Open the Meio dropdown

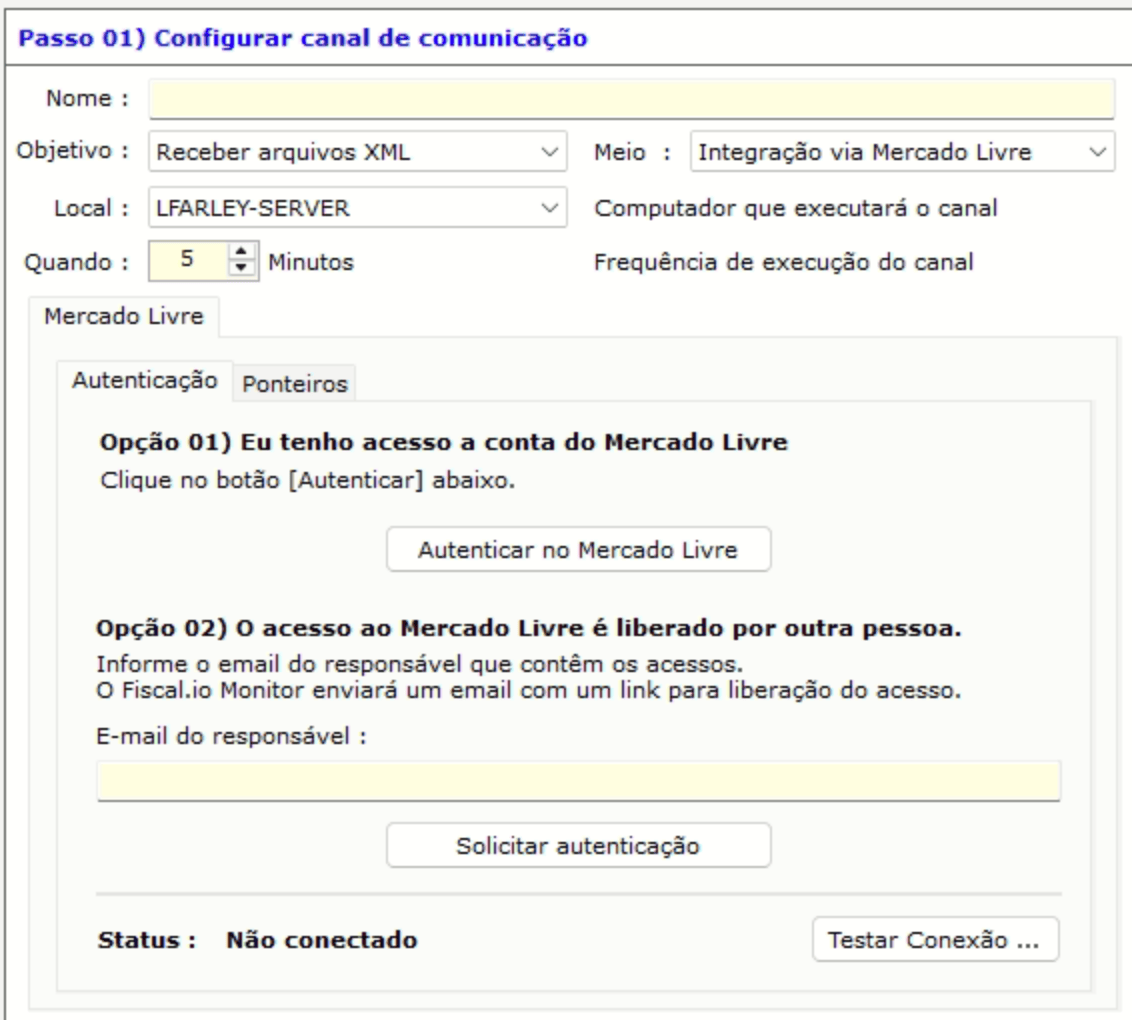tap(902, 152)
